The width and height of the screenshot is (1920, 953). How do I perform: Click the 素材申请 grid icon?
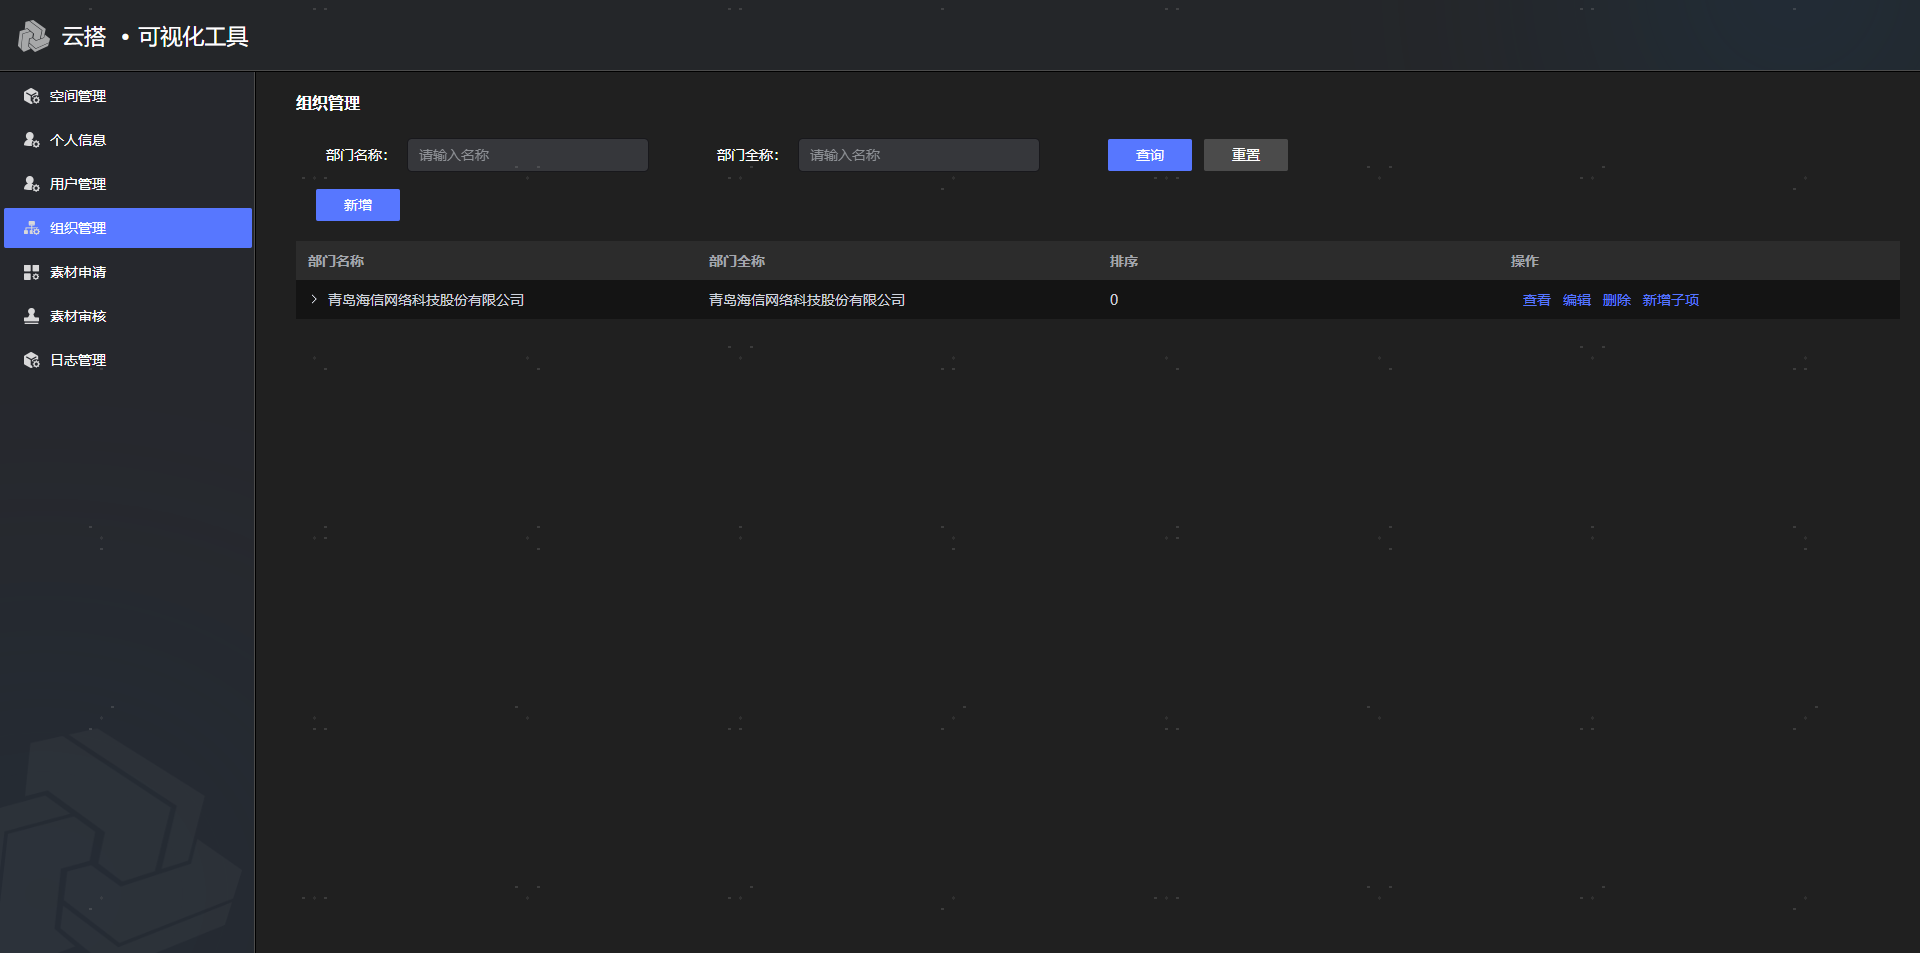tap(32, 272)
